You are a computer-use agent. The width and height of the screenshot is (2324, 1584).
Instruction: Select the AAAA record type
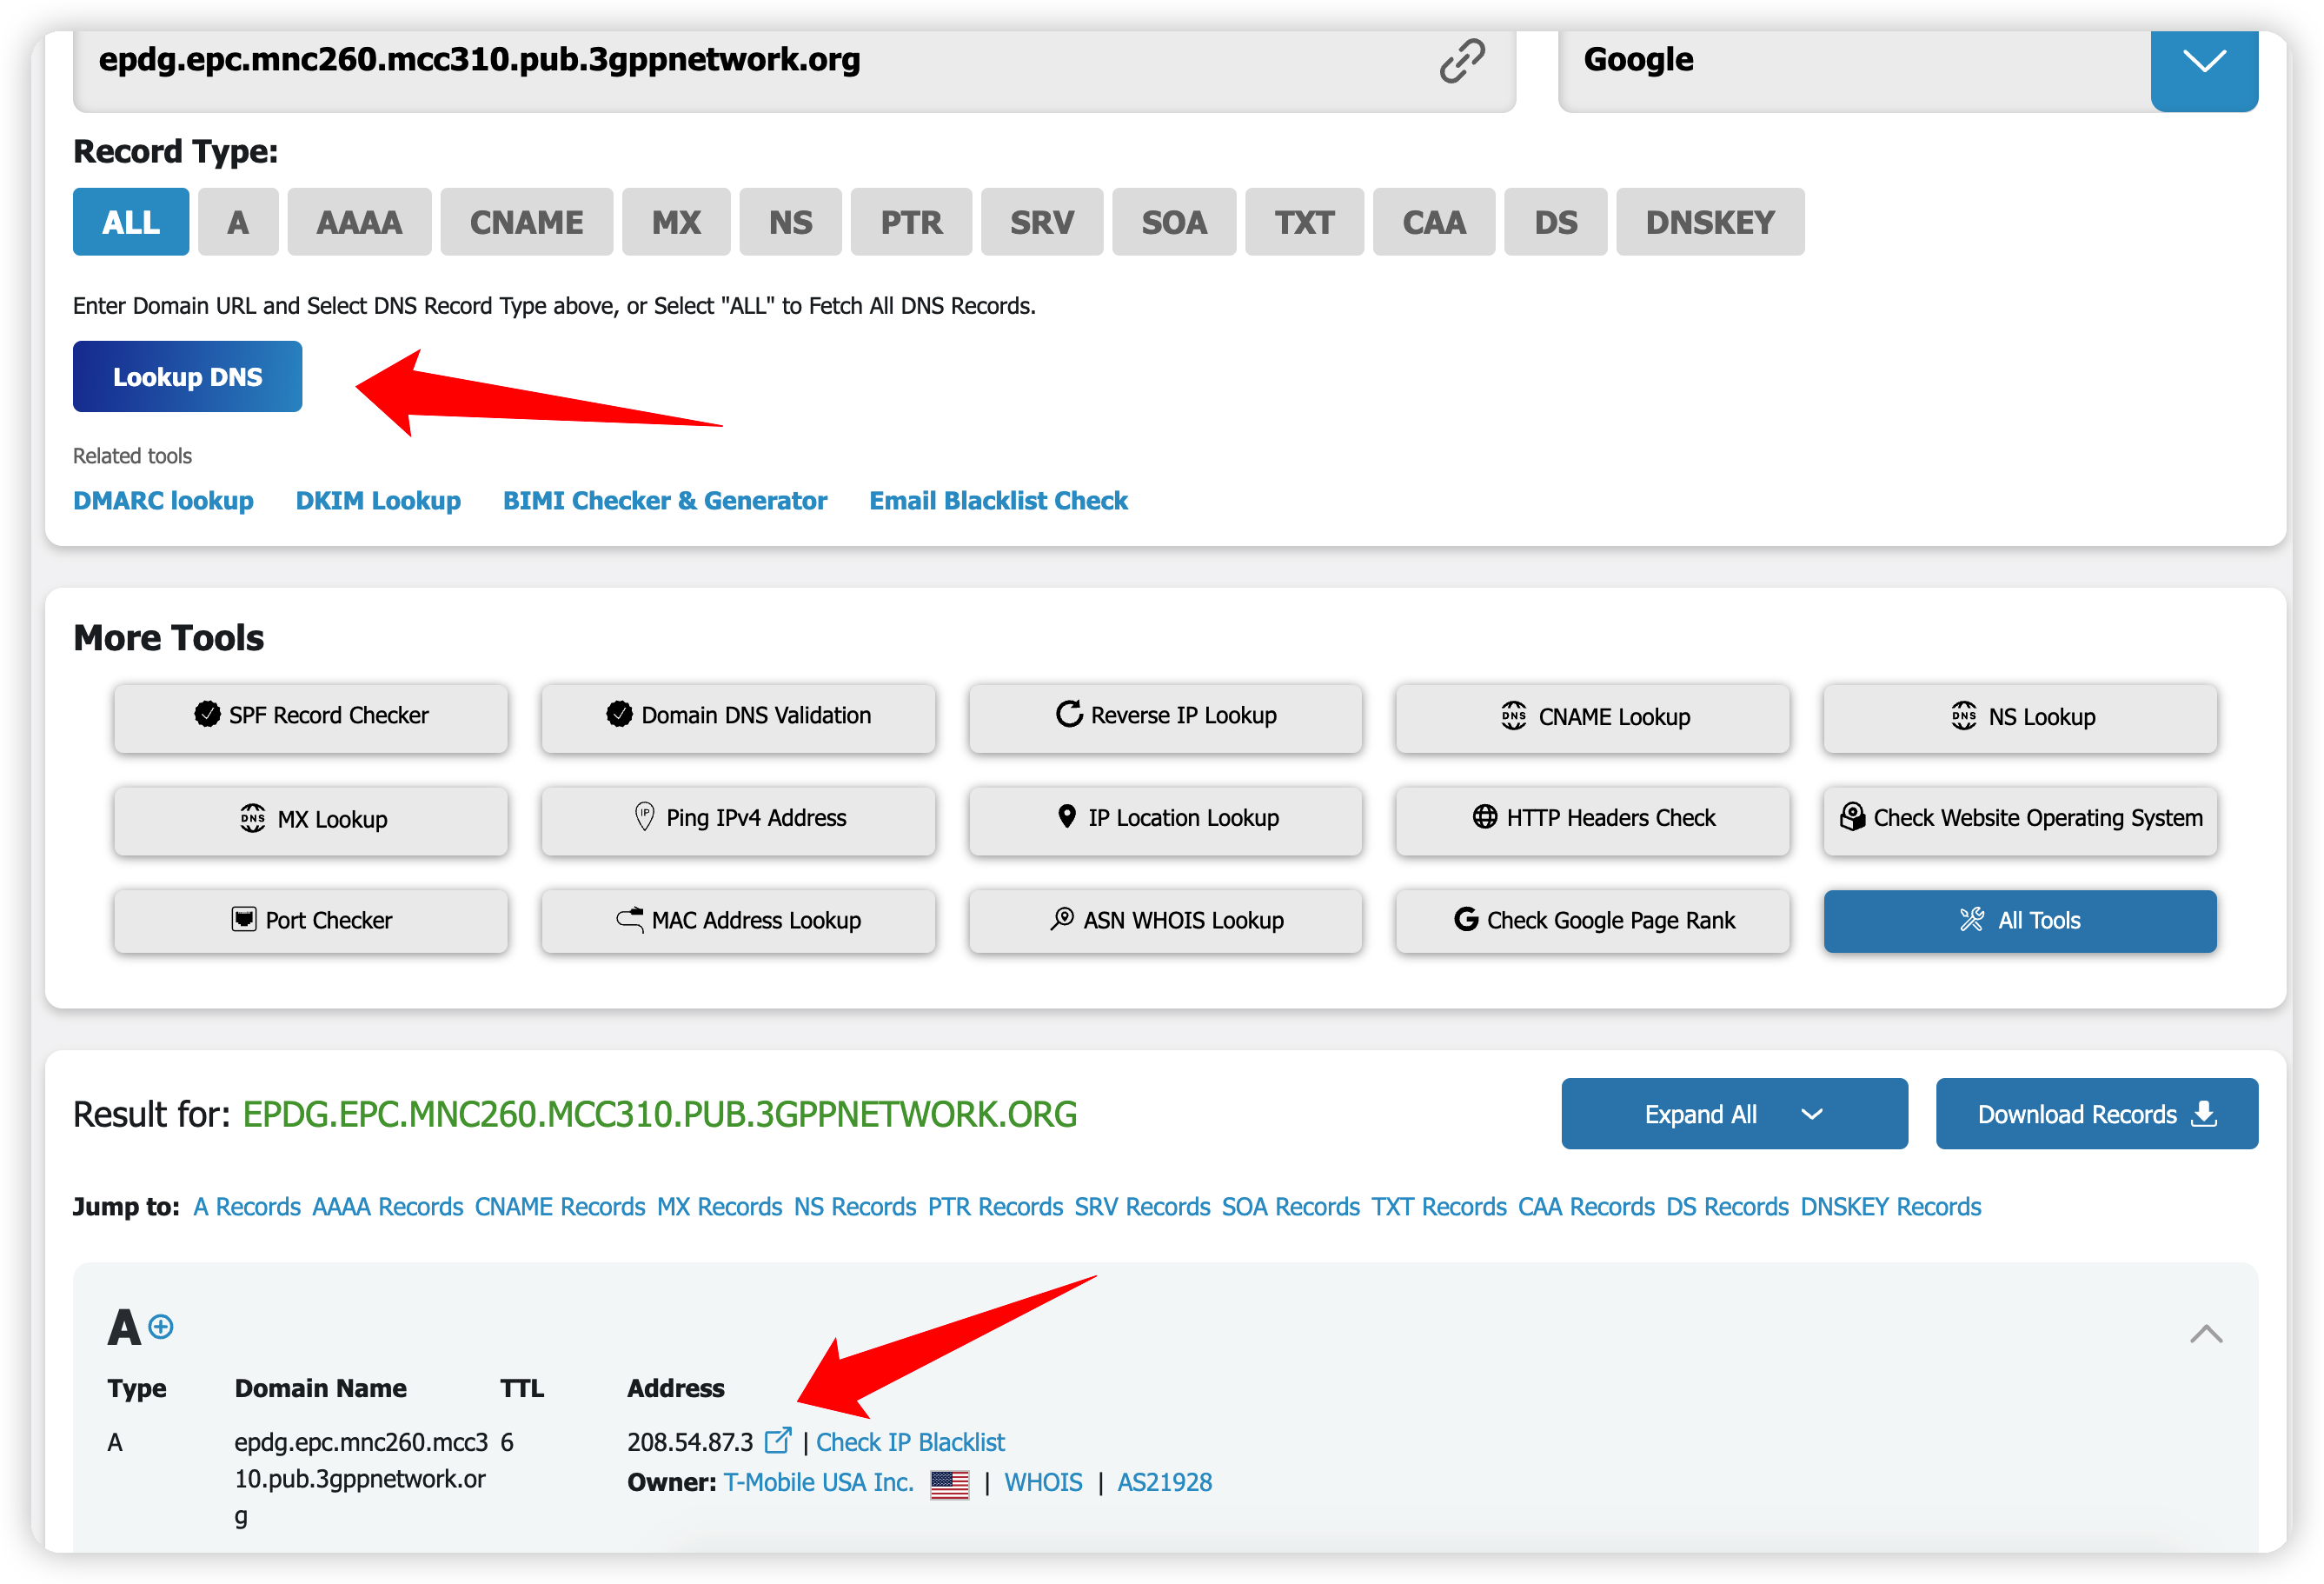359,222
